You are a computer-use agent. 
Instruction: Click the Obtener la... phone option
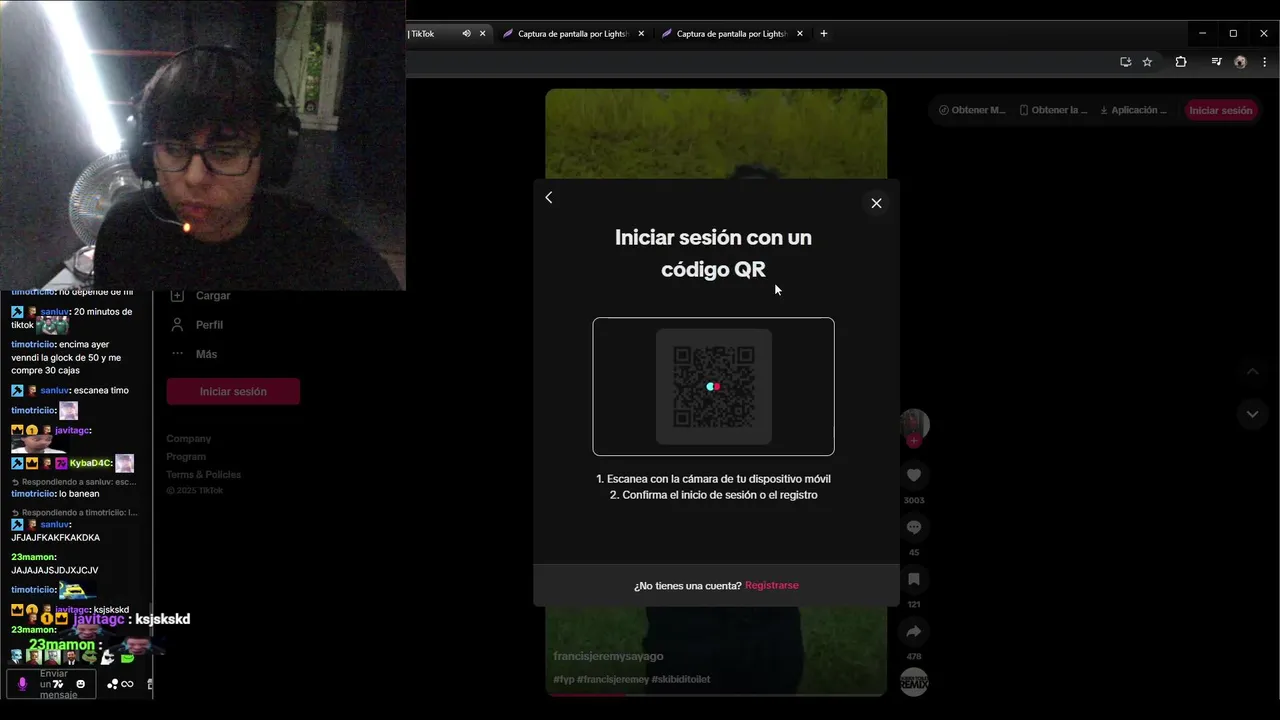1053,110
